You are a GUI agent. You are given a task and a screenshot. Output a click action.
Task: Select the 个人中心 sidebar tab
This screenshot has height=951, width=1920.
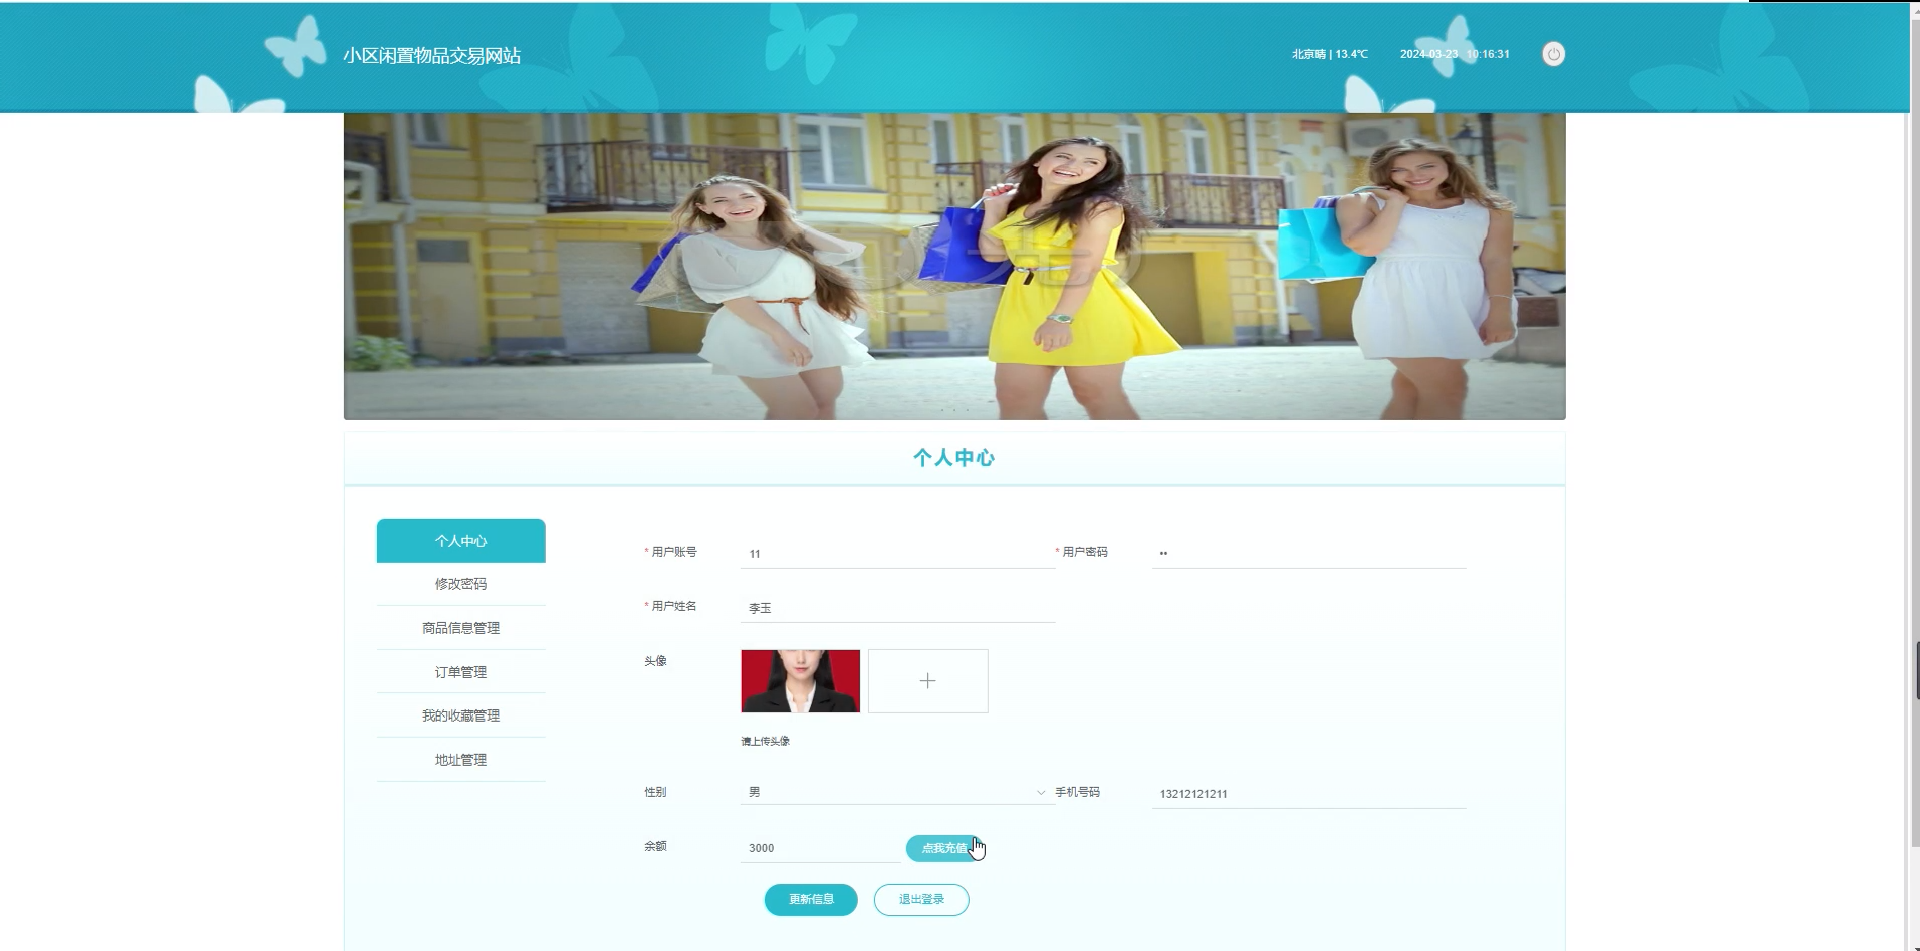pos(461,541)
